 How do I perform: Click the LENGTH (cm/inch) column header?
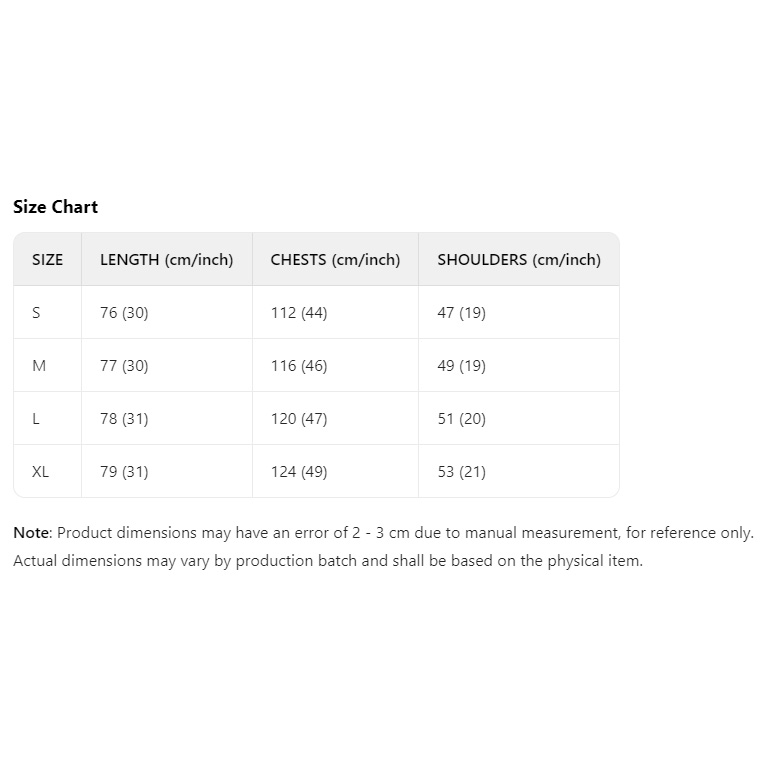[166, 260]
